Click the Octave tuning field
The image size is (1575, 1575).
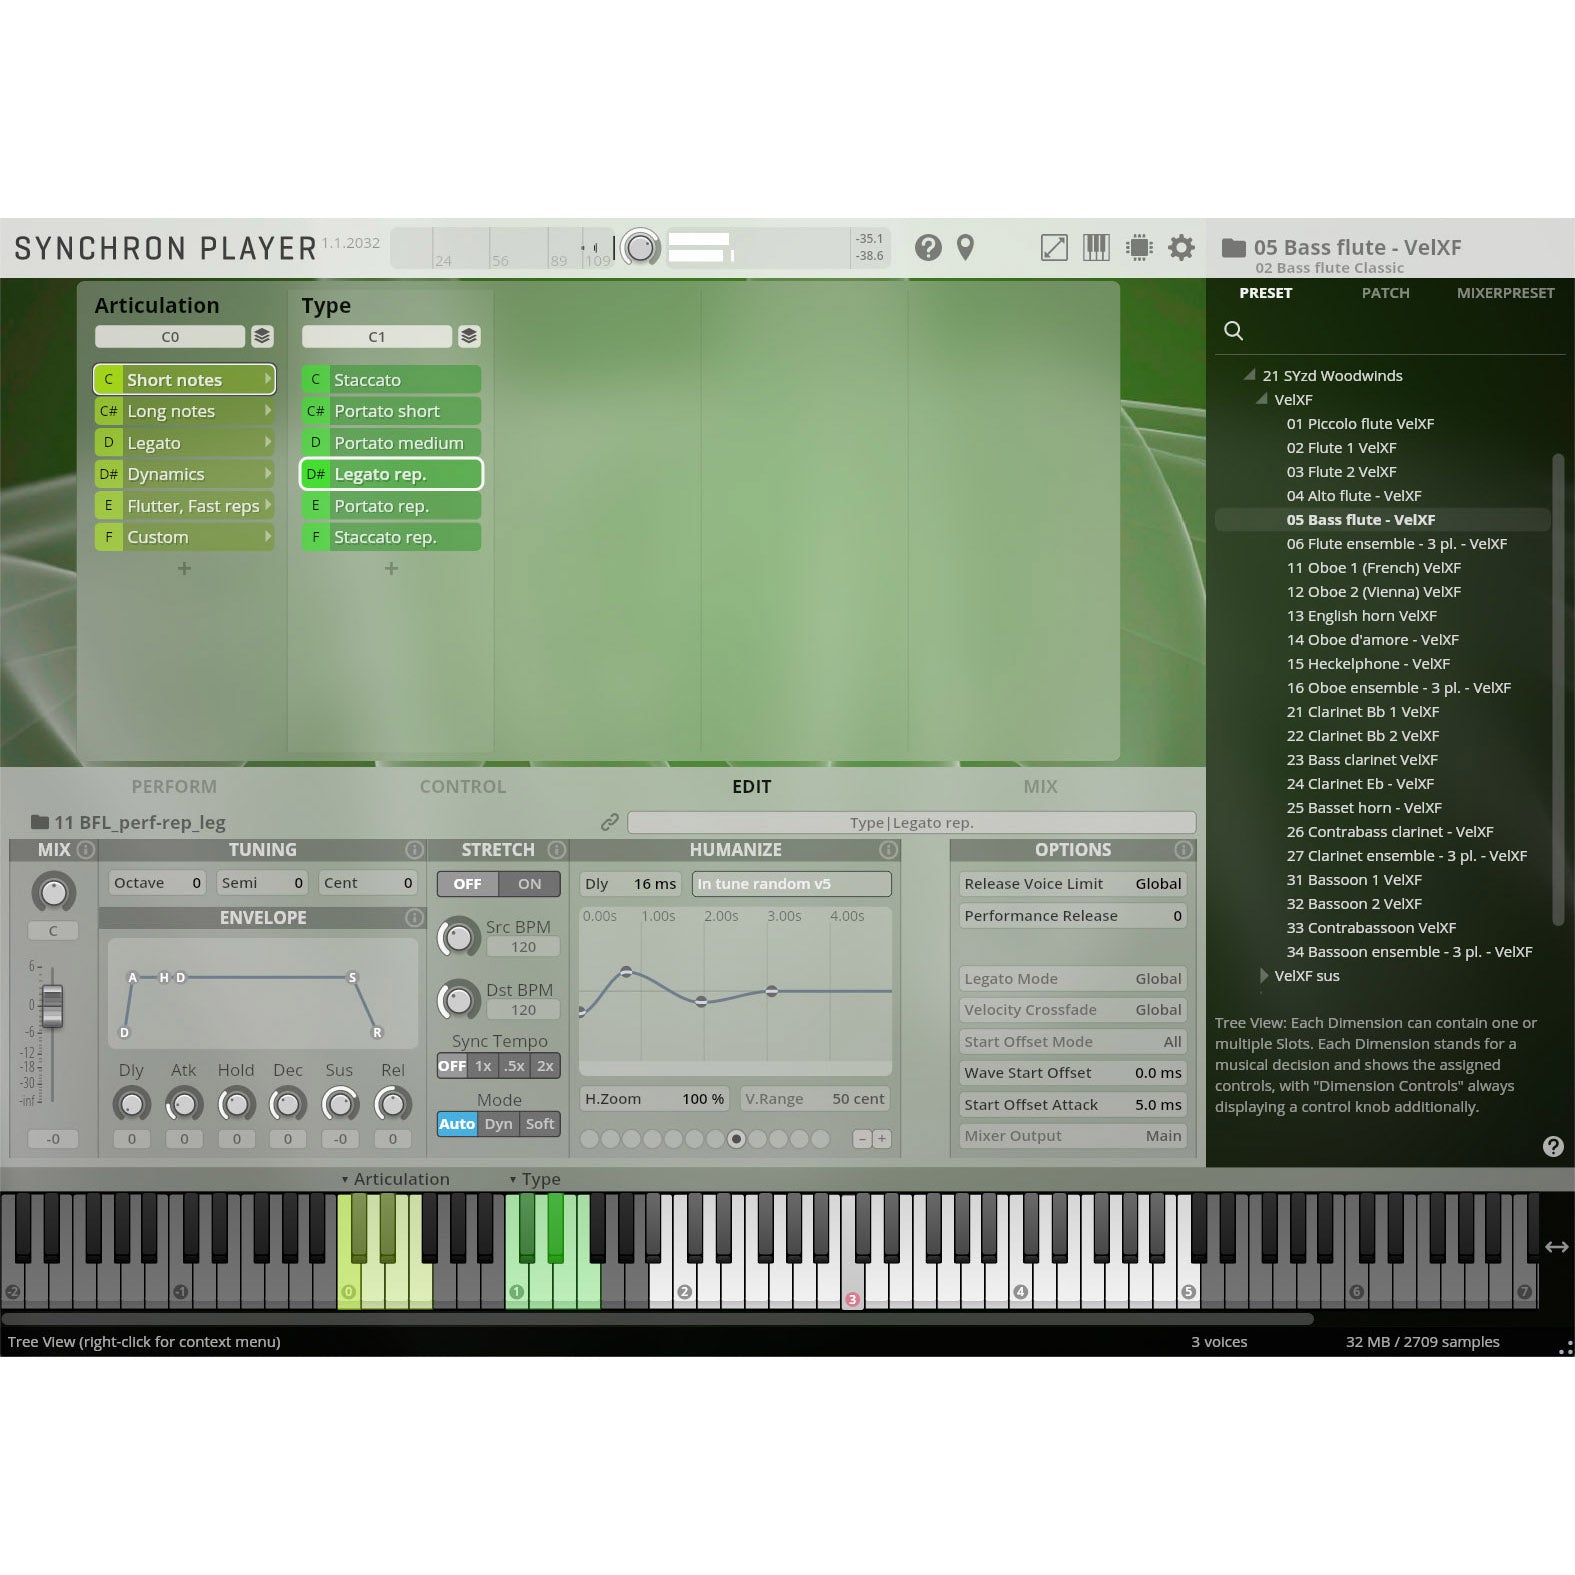[x=157, y=883]
